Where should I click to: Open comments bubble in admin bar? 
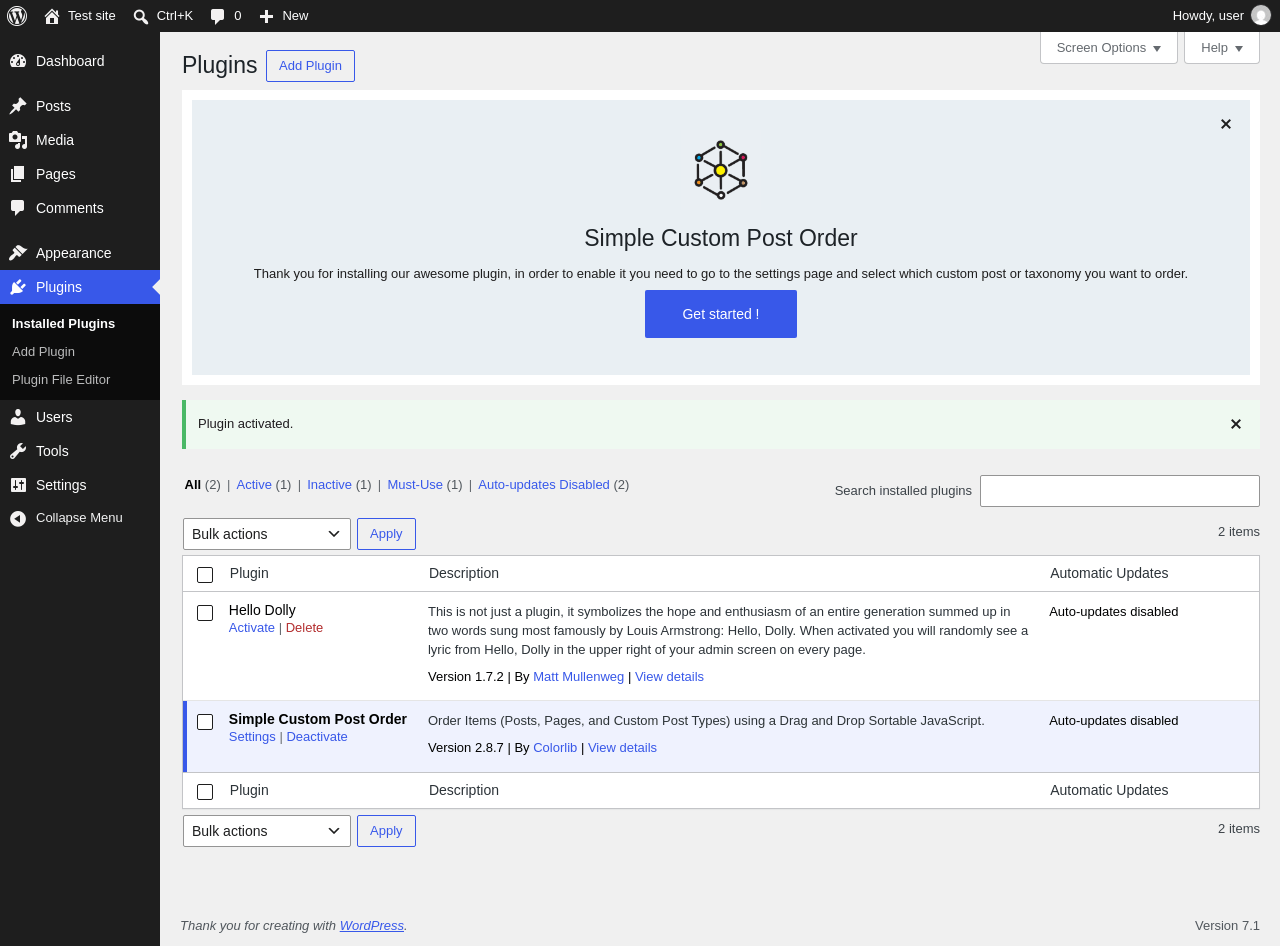218,16
